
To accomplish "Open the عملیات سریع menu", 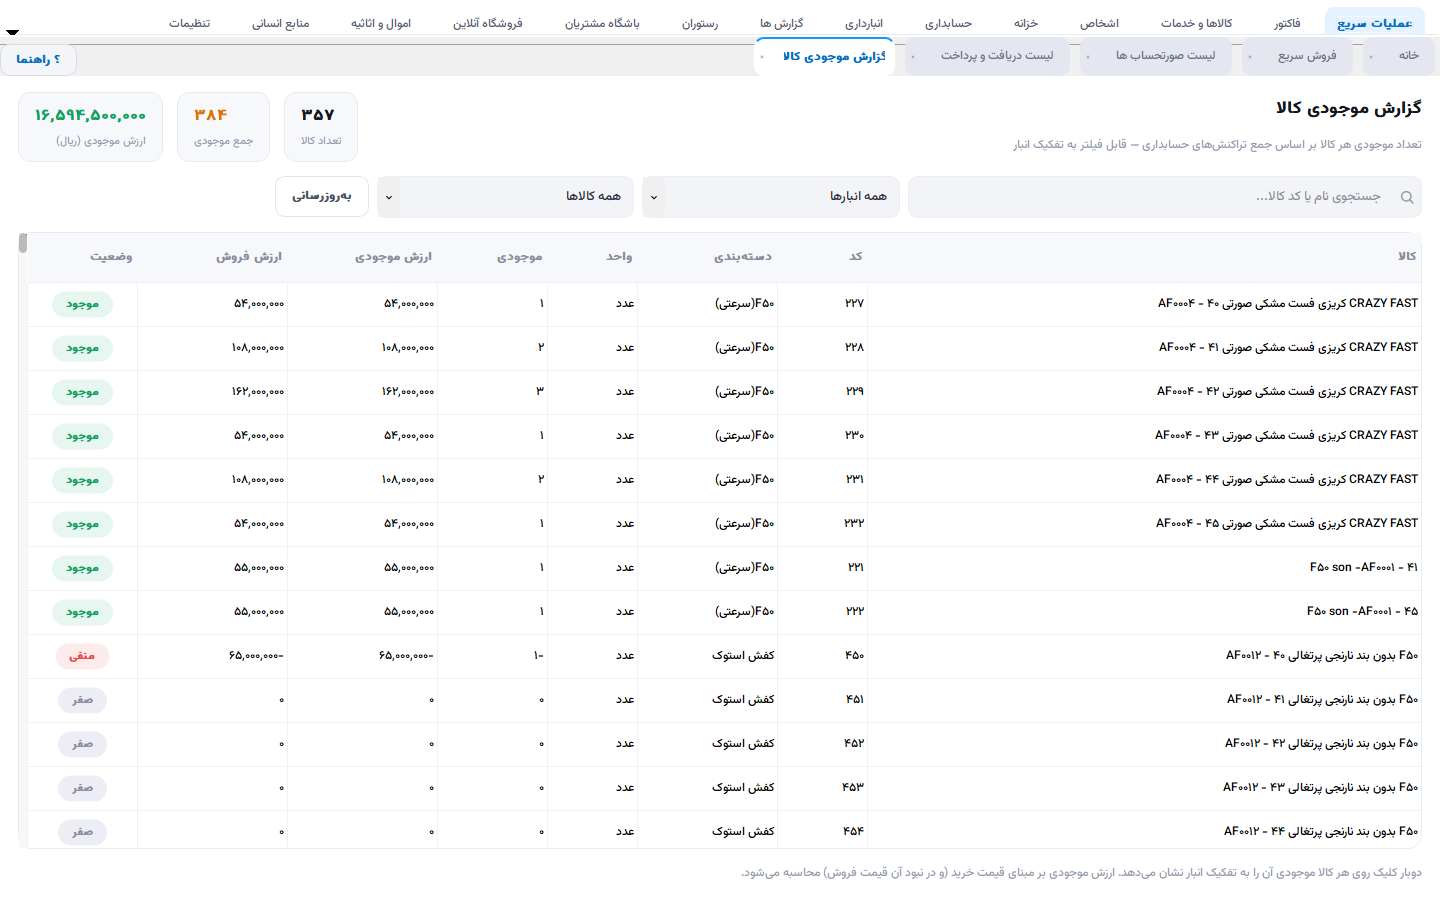I will tap(1375, 23).
